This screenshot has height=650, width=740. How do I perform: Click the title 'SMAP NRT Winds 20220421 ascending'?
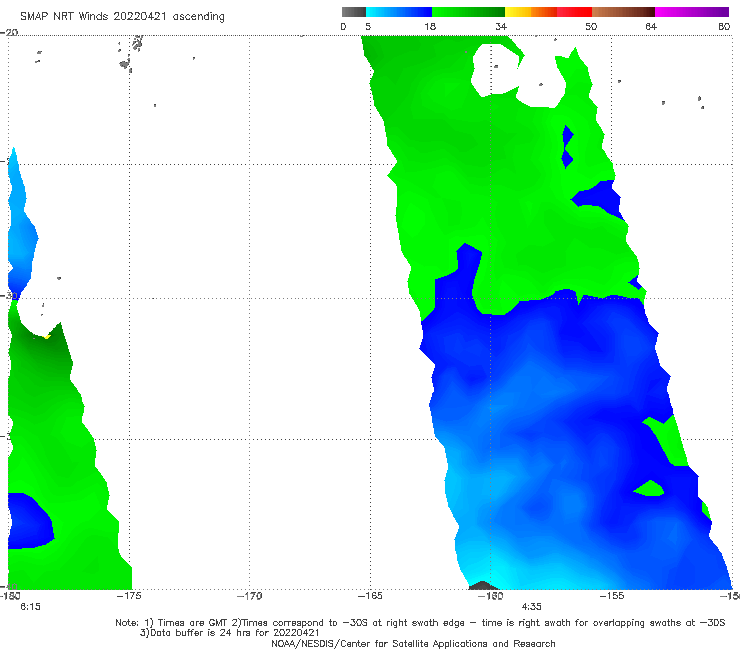(122, 16)
